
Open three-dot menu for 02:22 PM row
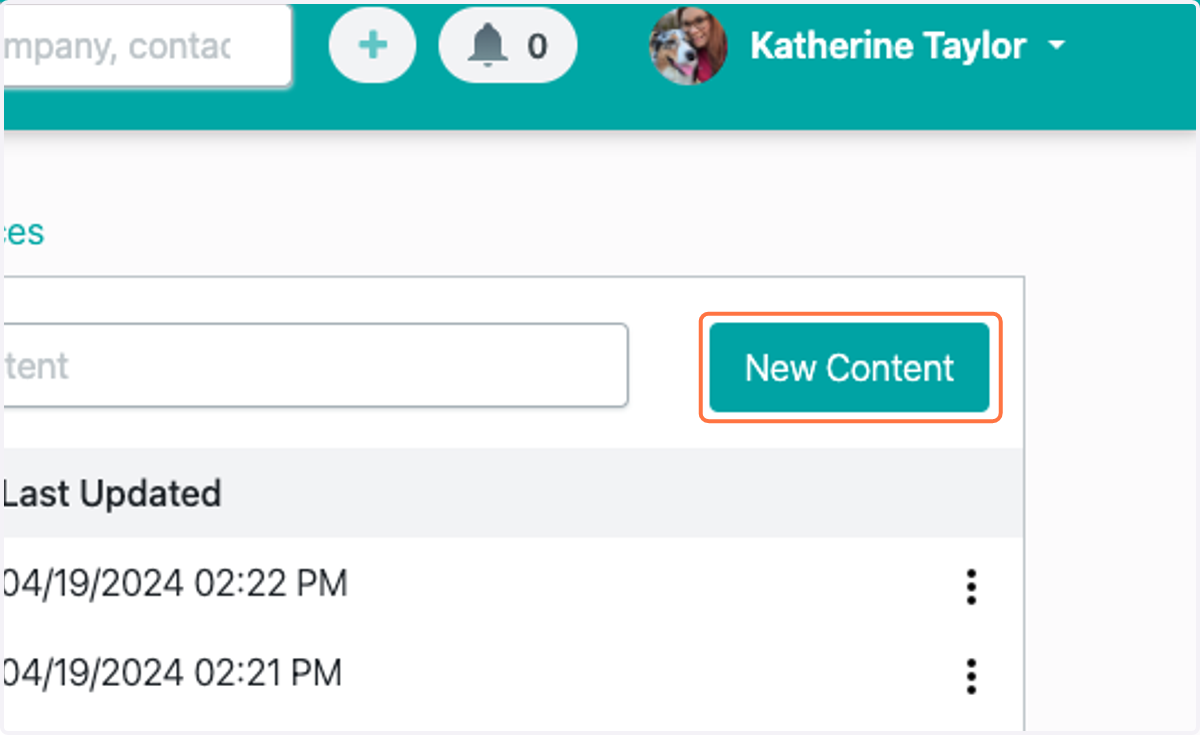click(x=971, y=586)
